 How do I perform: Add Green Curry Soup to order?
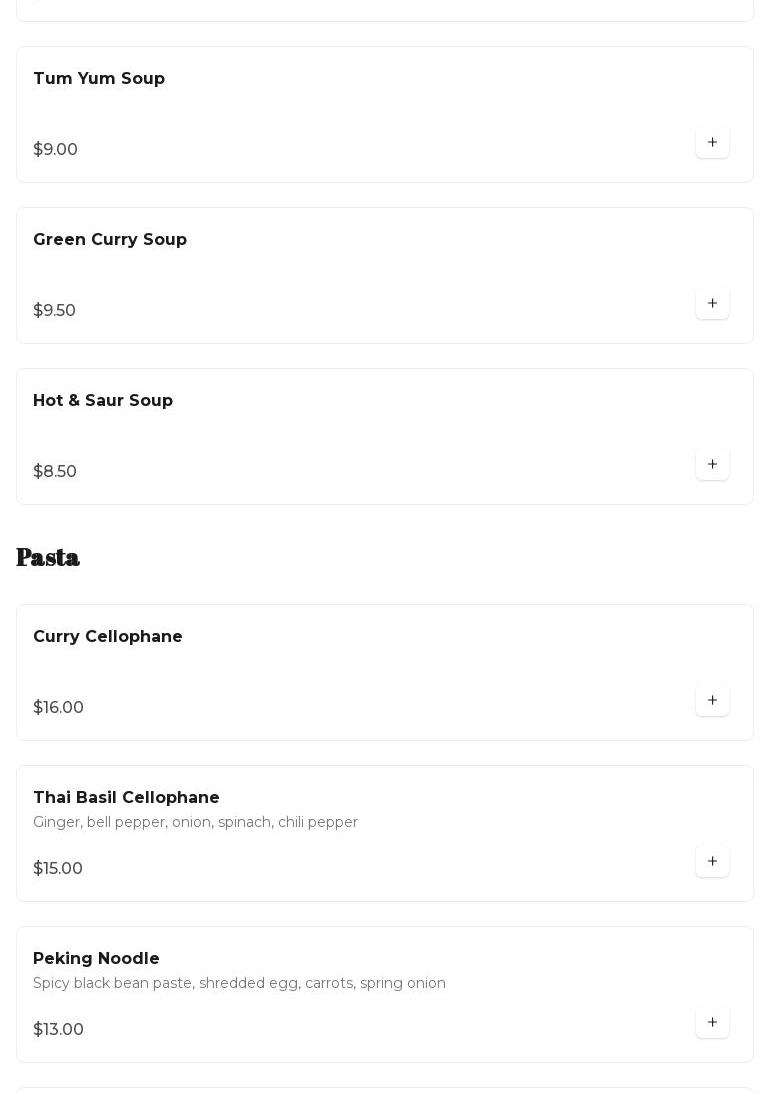coord(712,304)
